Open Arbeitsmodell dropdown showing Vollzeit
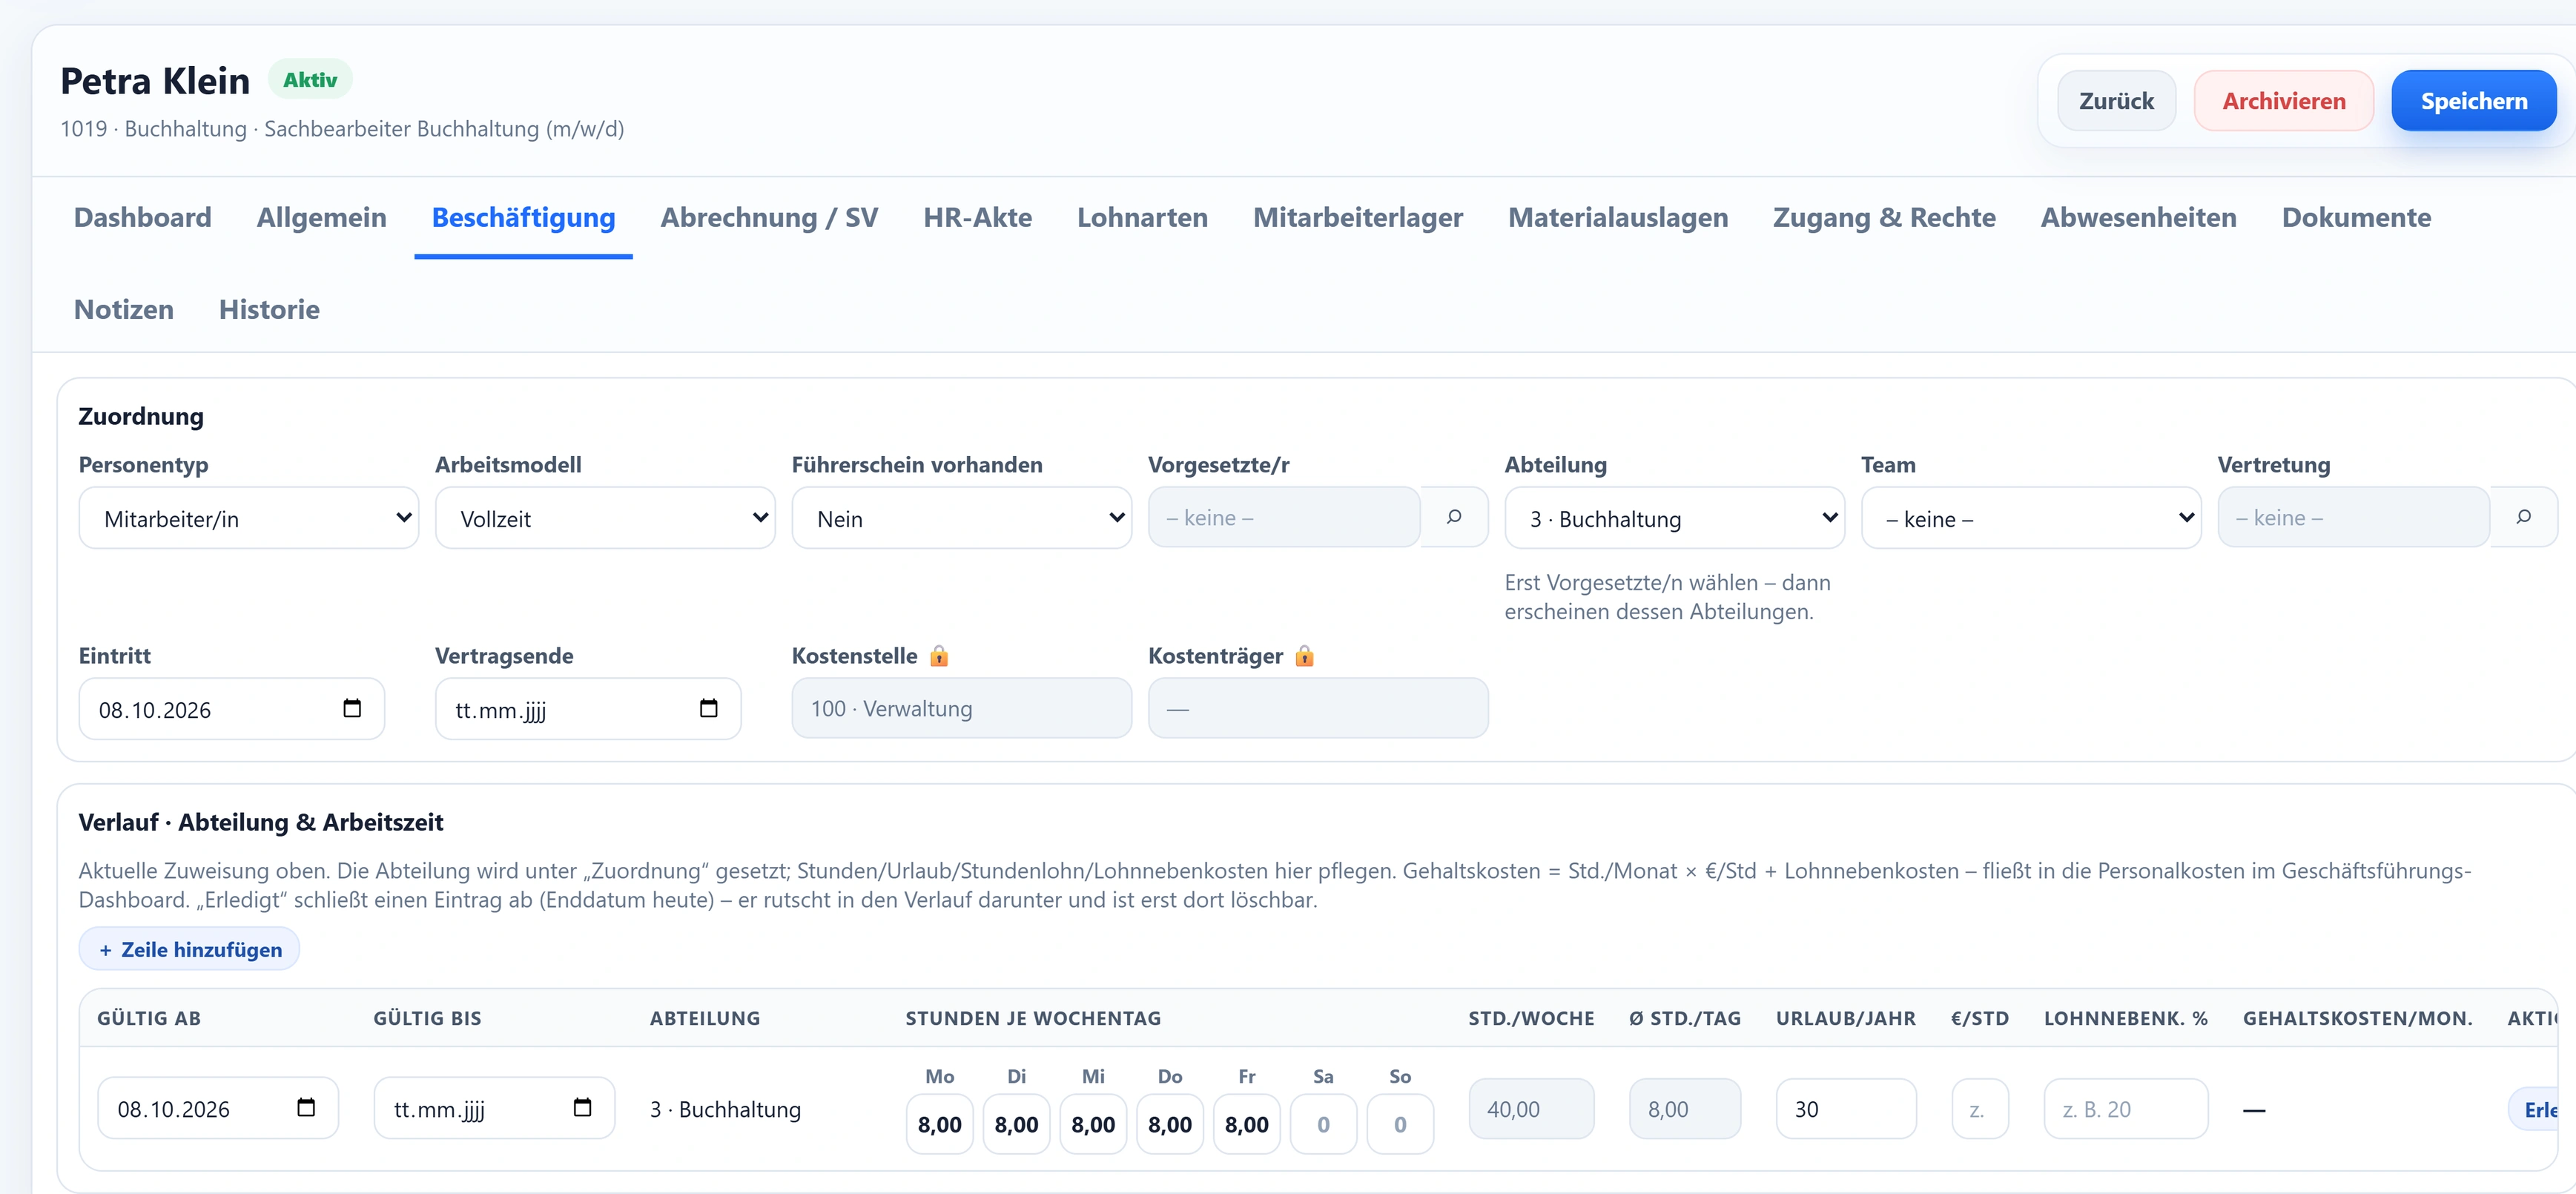The width and height of the screenshot is (2576, 1194). coord(605,518)
